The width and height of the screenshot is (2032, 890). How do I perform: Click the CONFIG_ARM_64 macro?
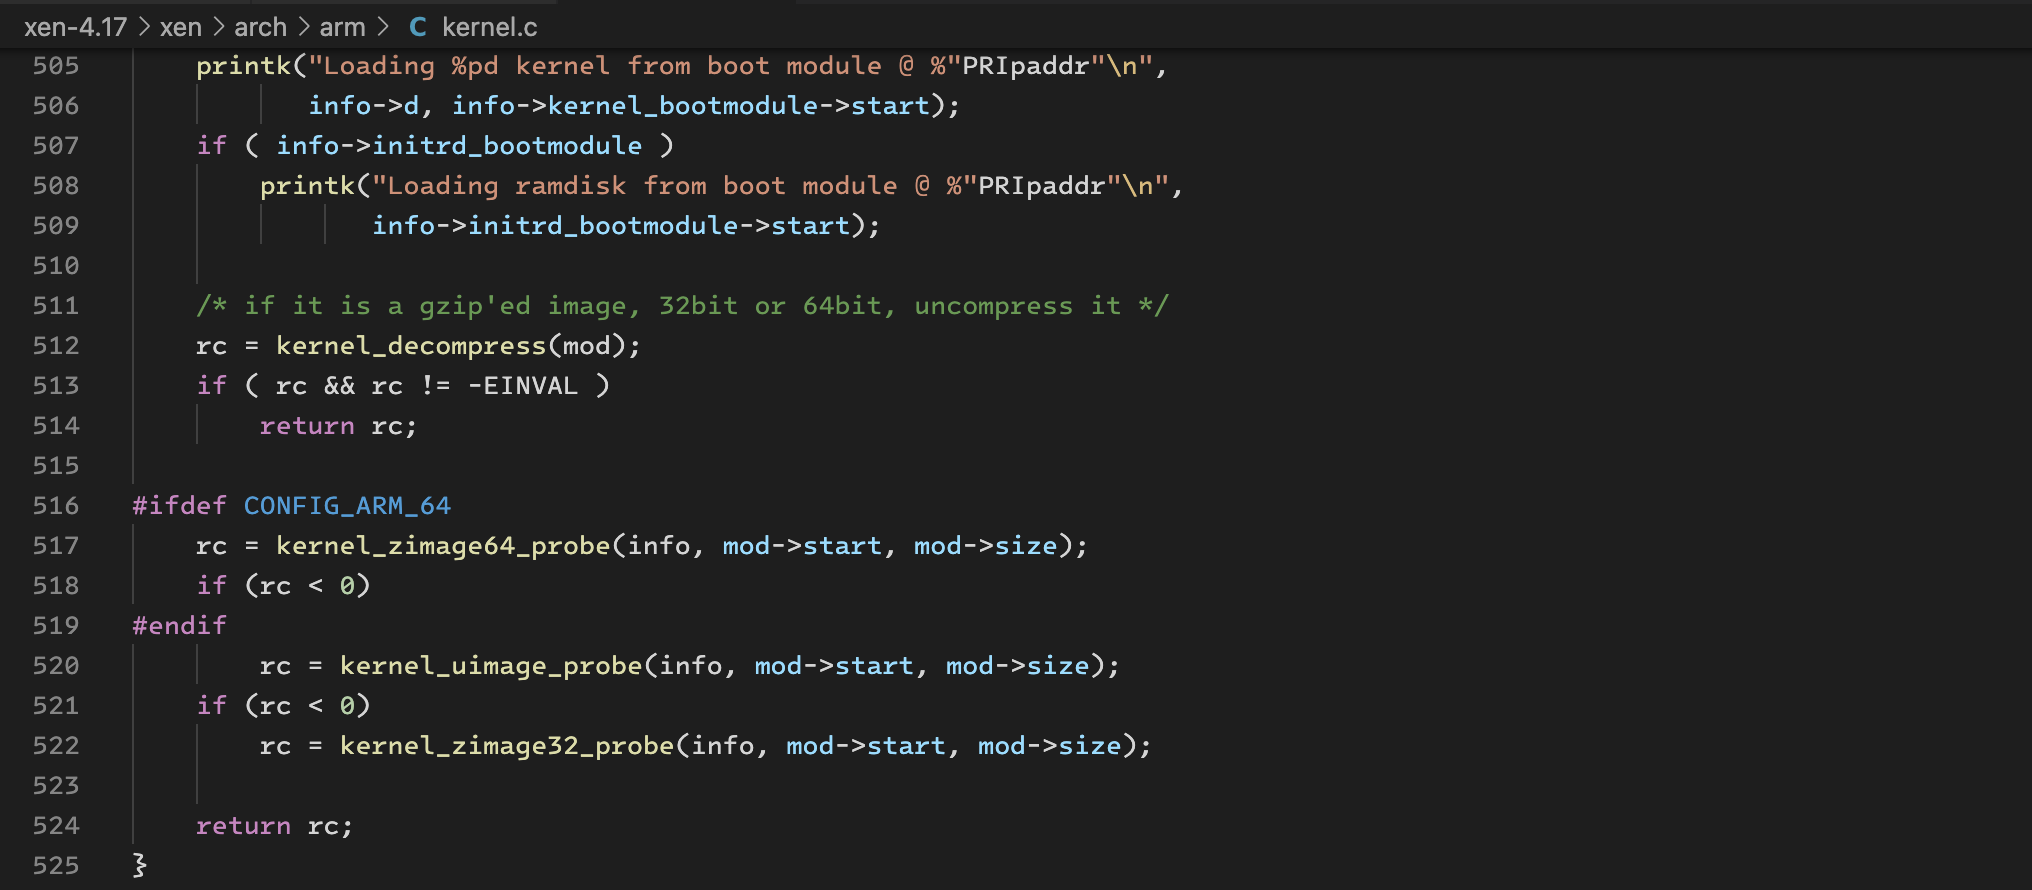click(x=347, y=506)
